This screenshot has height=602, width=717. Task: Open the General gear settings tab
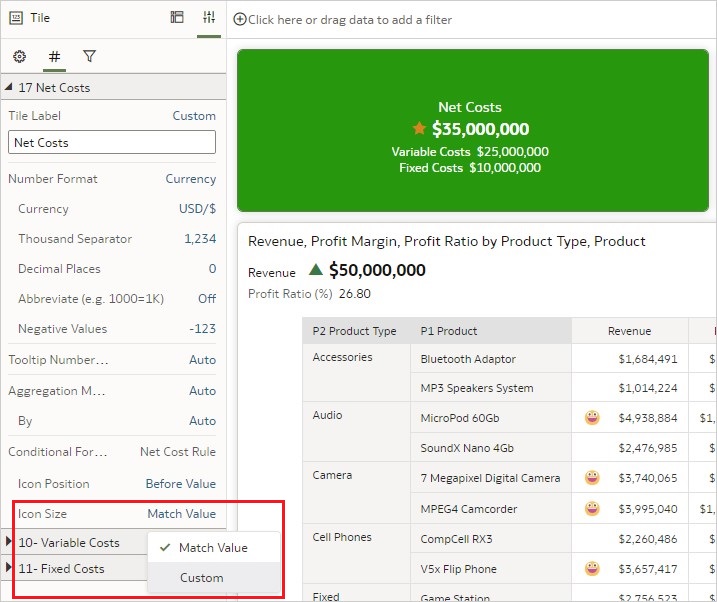[19, 57]
